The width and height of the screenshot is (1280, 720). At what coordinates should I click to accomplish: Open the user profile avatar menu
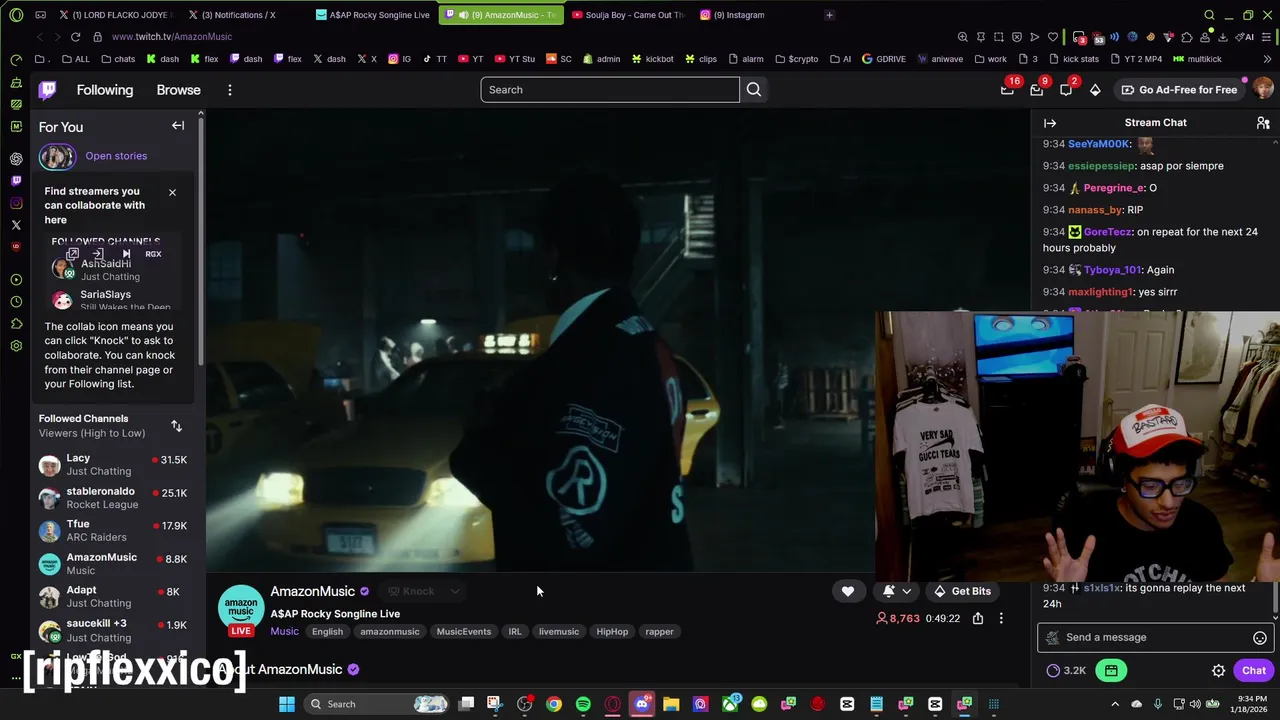[x=1263, y=90]
